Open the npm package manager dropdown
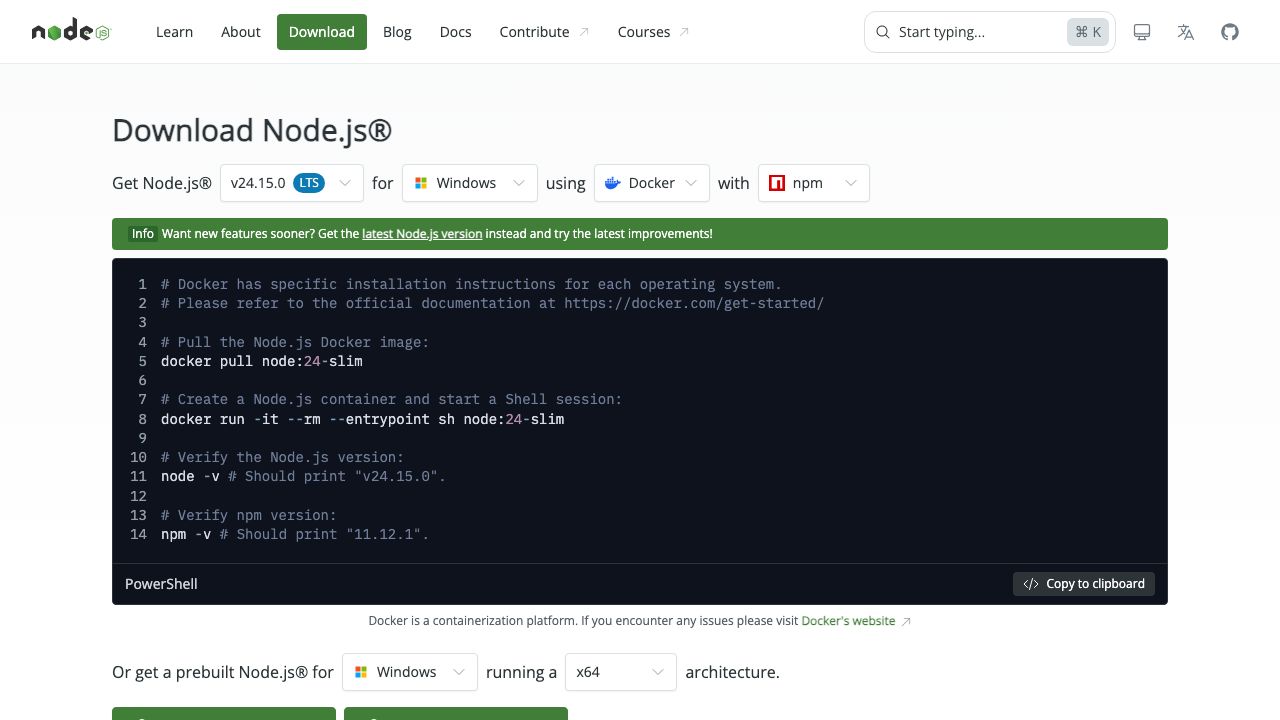Screen dimensions: 1280x720 814,183
